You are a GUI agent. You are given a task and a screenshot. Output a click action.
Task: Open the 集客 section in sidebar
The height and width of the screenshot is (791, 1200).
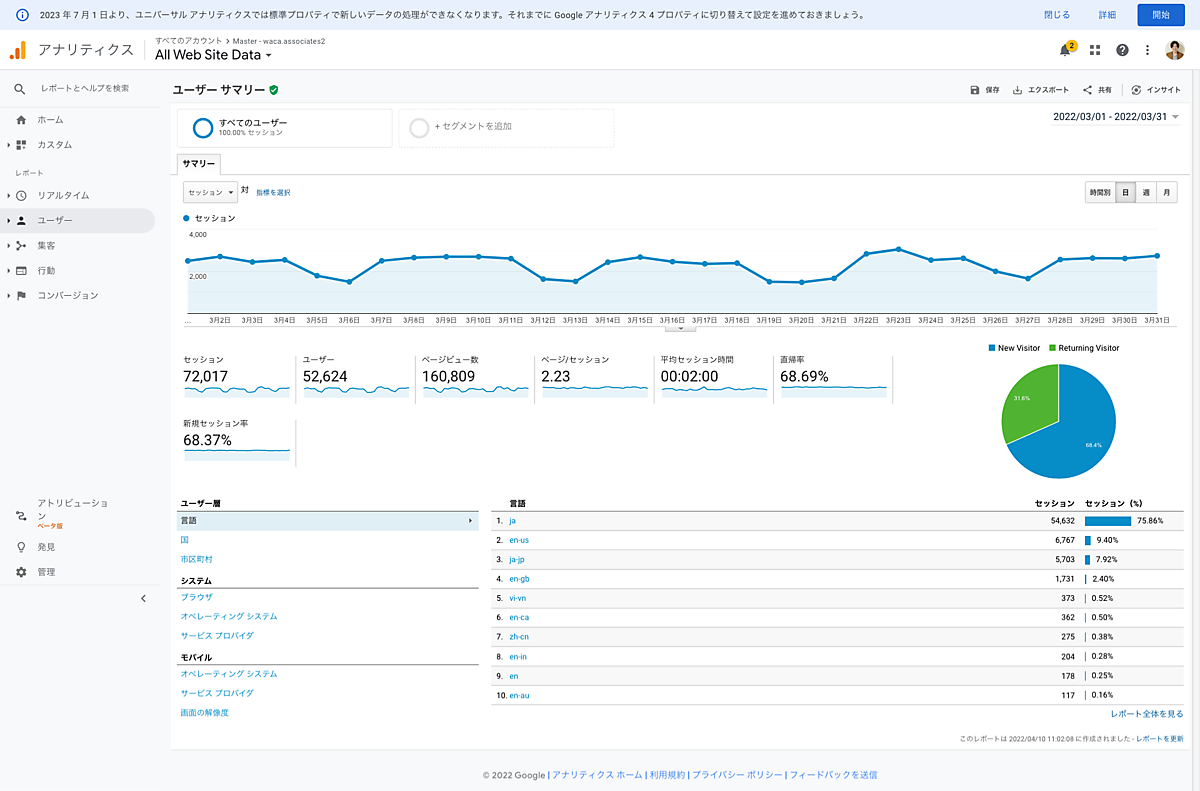pyautogui.click(x=46, y=245)
